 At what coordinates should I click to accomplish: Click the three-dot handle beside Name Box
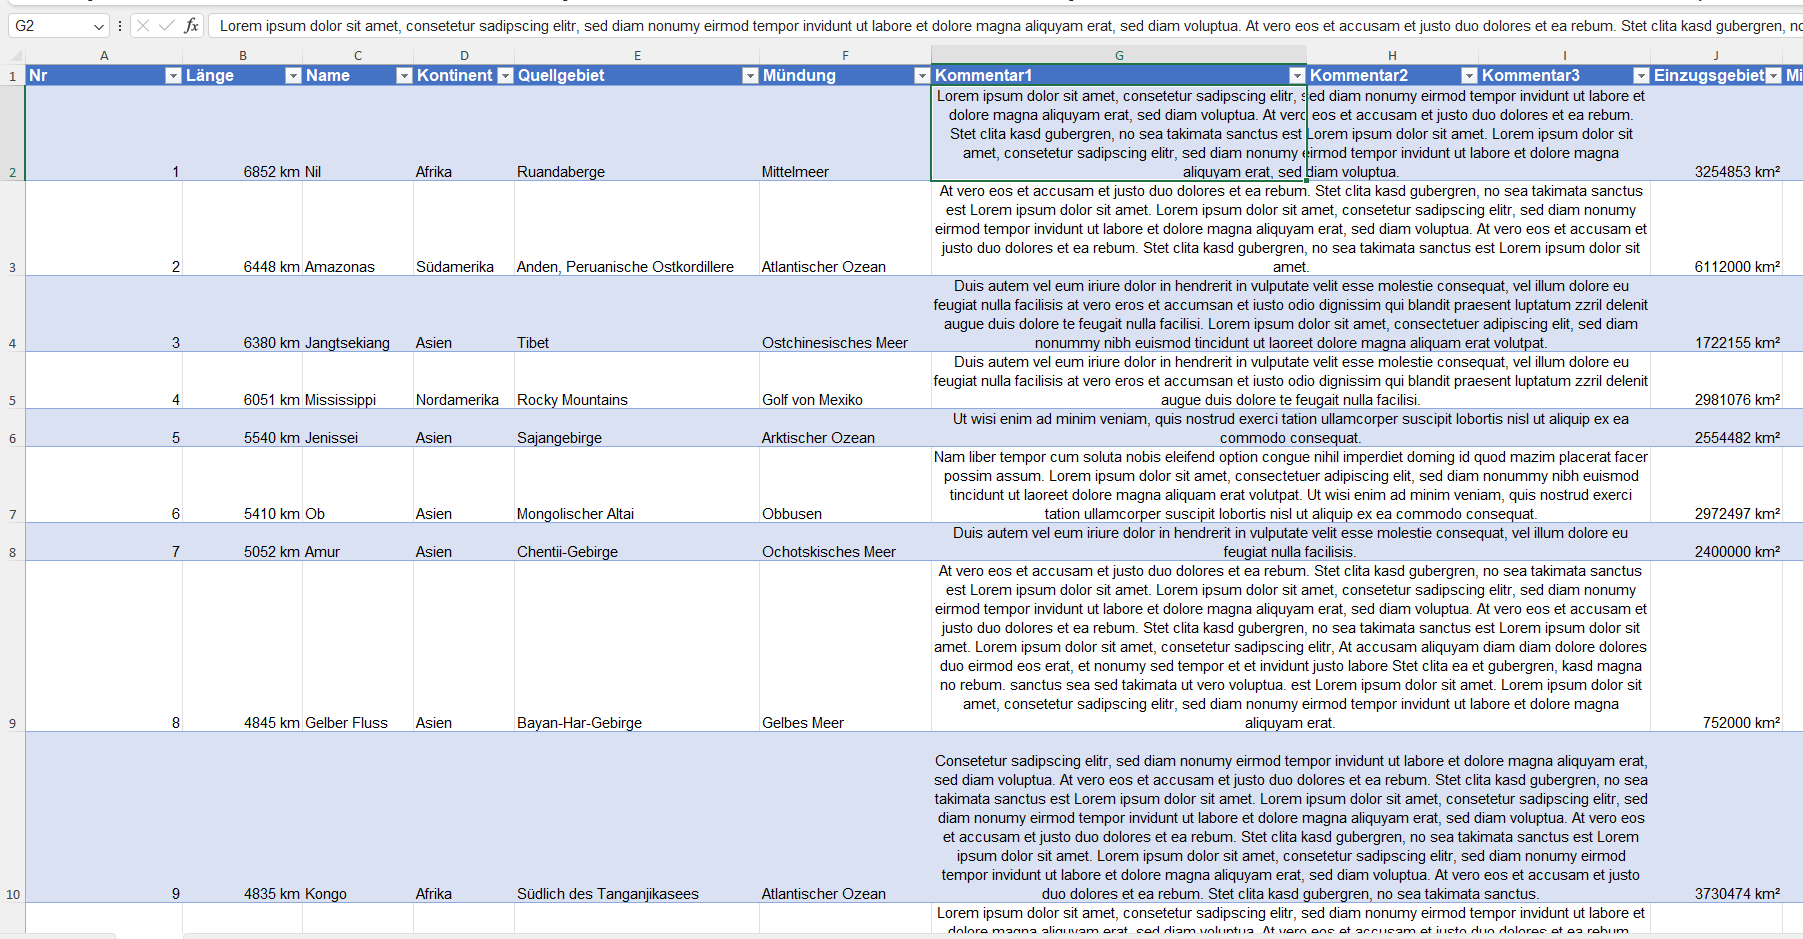coord(120,26)
